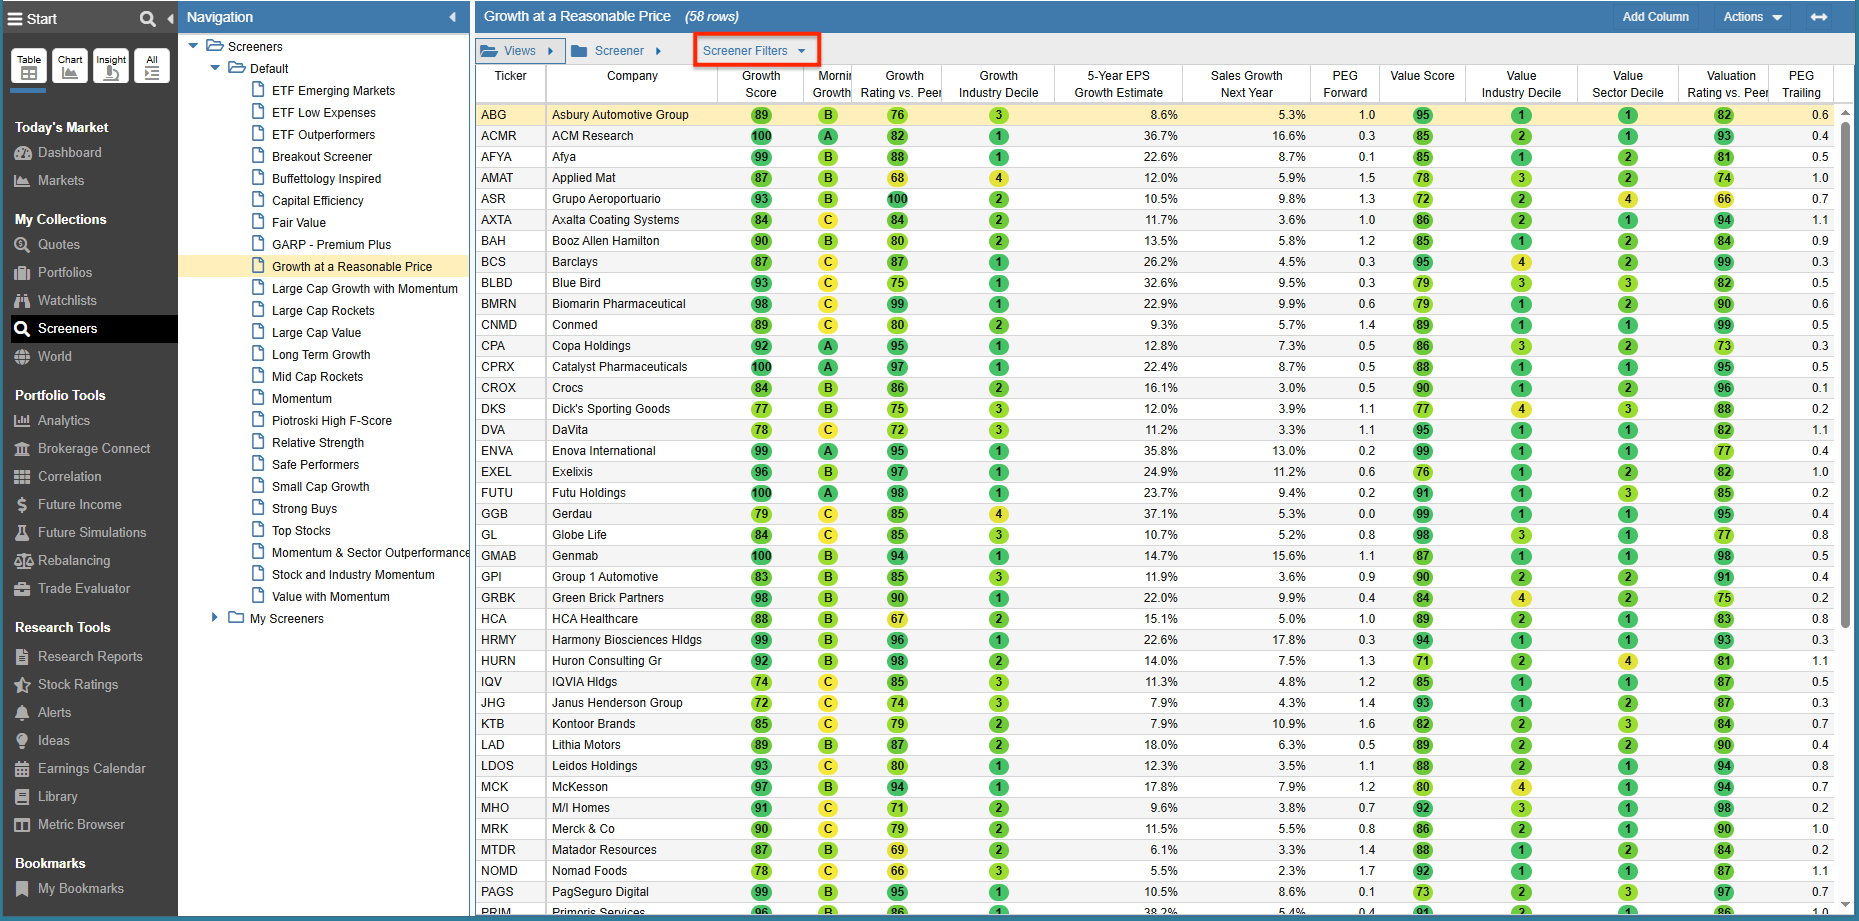Open My Bookmarks
This screenshot has width=1859, height=921.
click(x=80, y=889)
